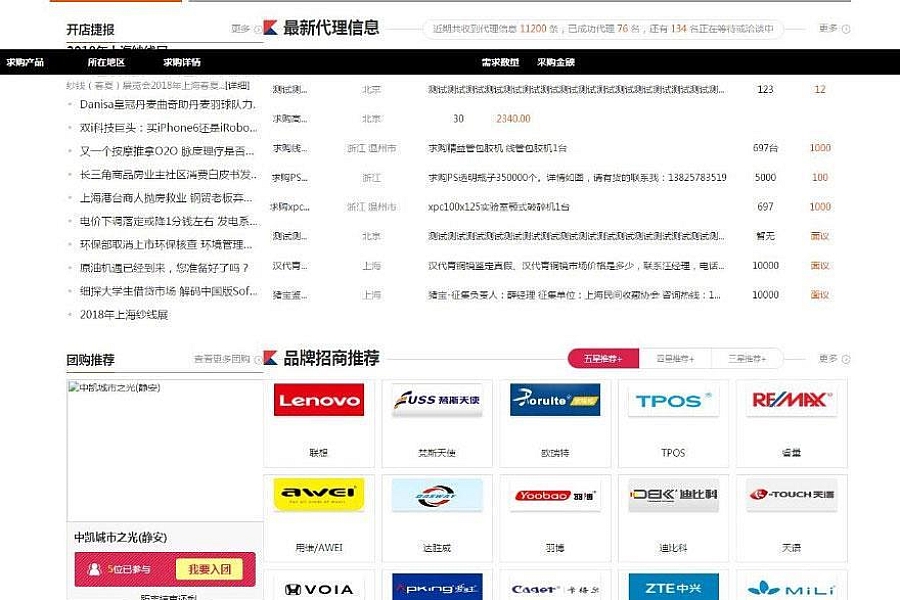Open the 环保部取消上市环保核查 news item
900x600 pixels.
tap(166, 245)
